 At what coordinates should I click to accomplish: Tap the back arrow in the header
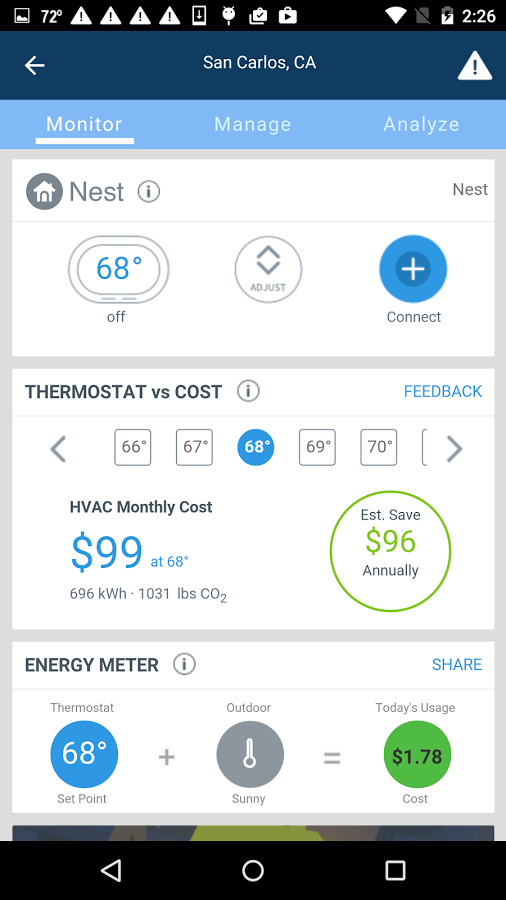[x=34, y=65]
